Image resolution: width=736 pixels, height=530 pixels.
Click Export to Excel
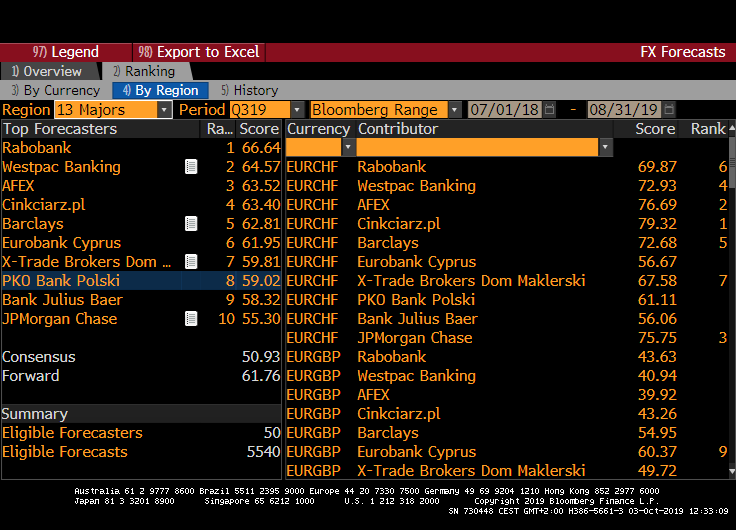[x=198, y=52]
